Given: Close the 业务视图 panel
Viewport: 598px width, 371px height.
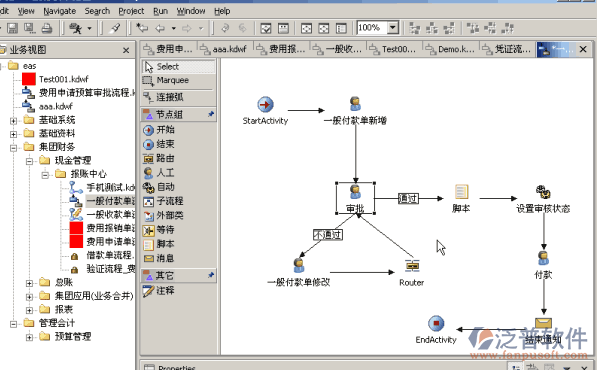Looking at the screenshot, I should pos(126,50).
